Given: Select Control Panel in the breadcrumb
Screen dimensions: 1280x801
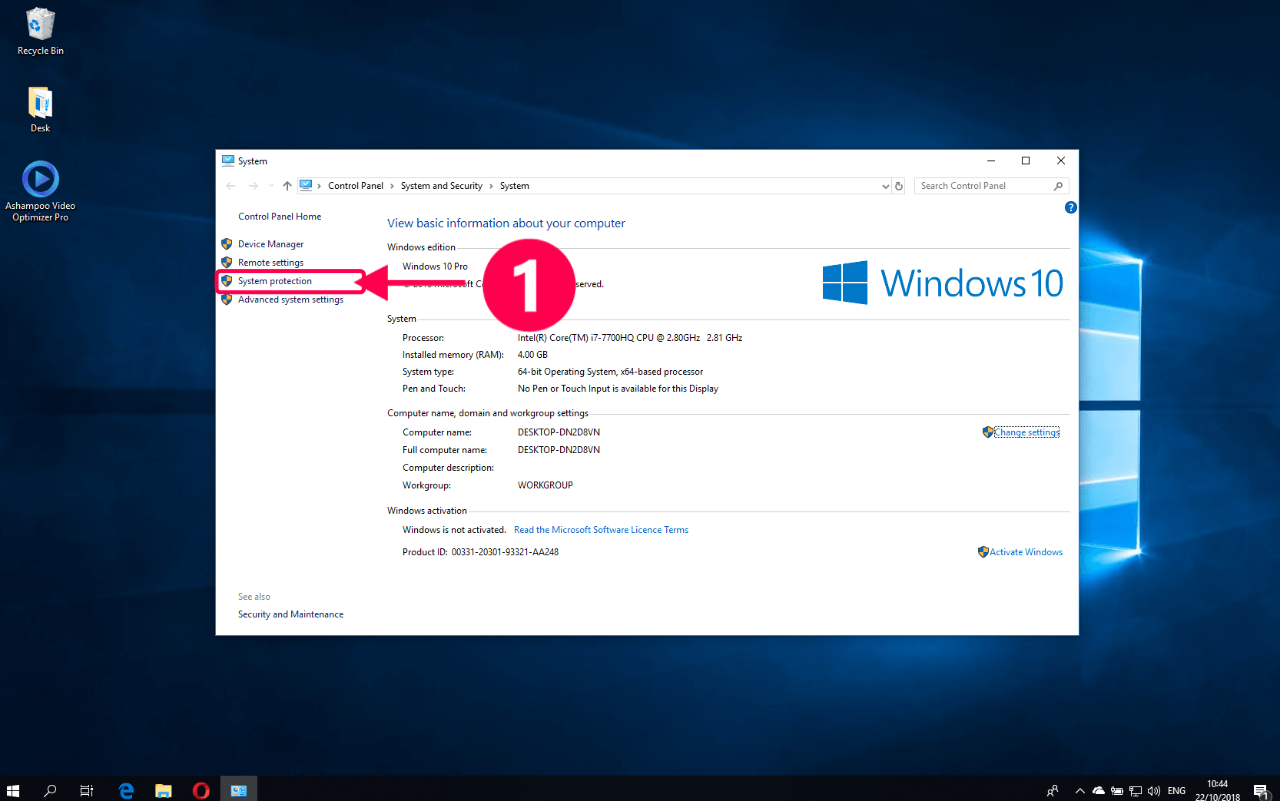Looking at the screenshot, I should coord(356,186).
